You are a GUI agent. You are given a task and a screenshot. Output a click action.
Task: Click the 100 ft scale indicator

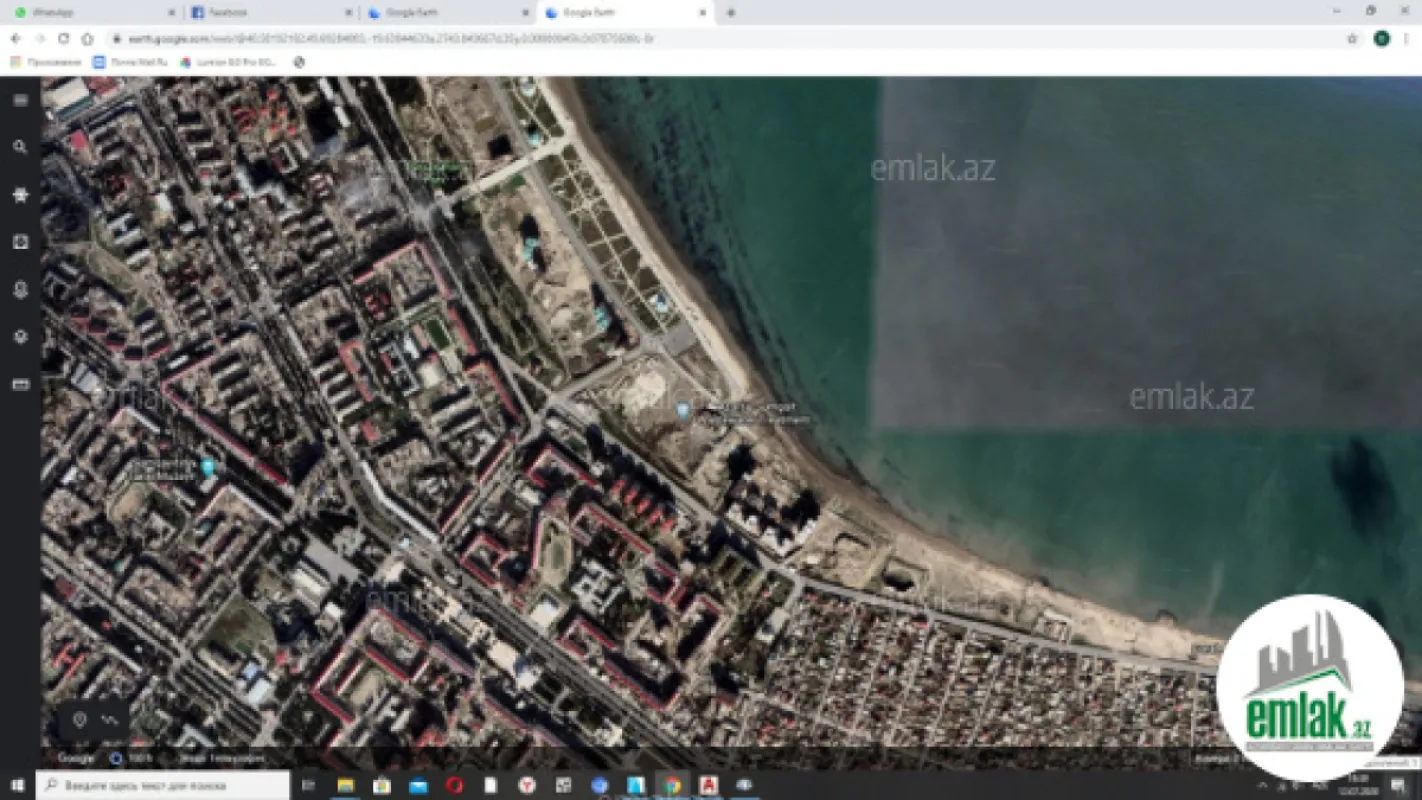(140, 758)
